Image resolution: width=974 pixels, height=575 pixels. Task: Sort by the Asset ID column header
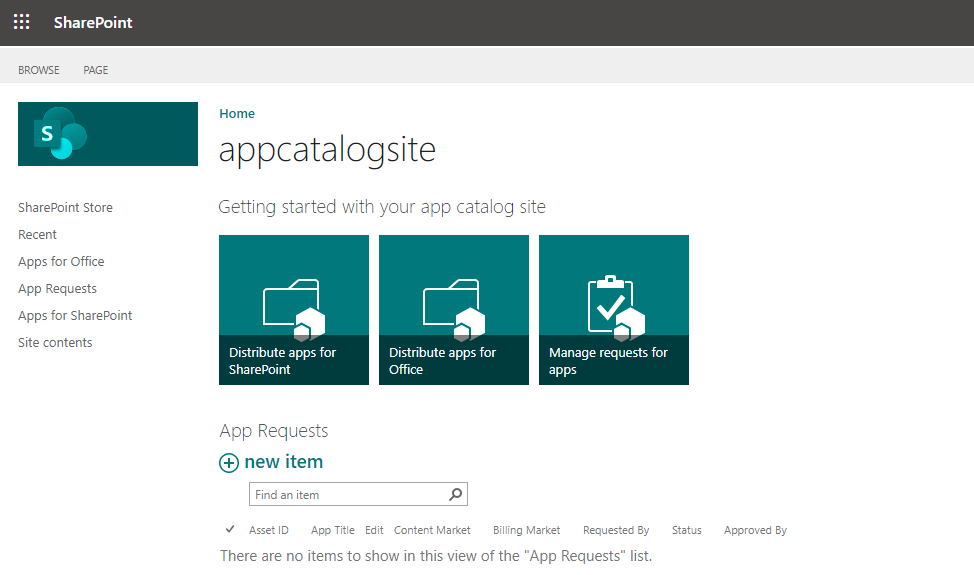pos(269,530)
